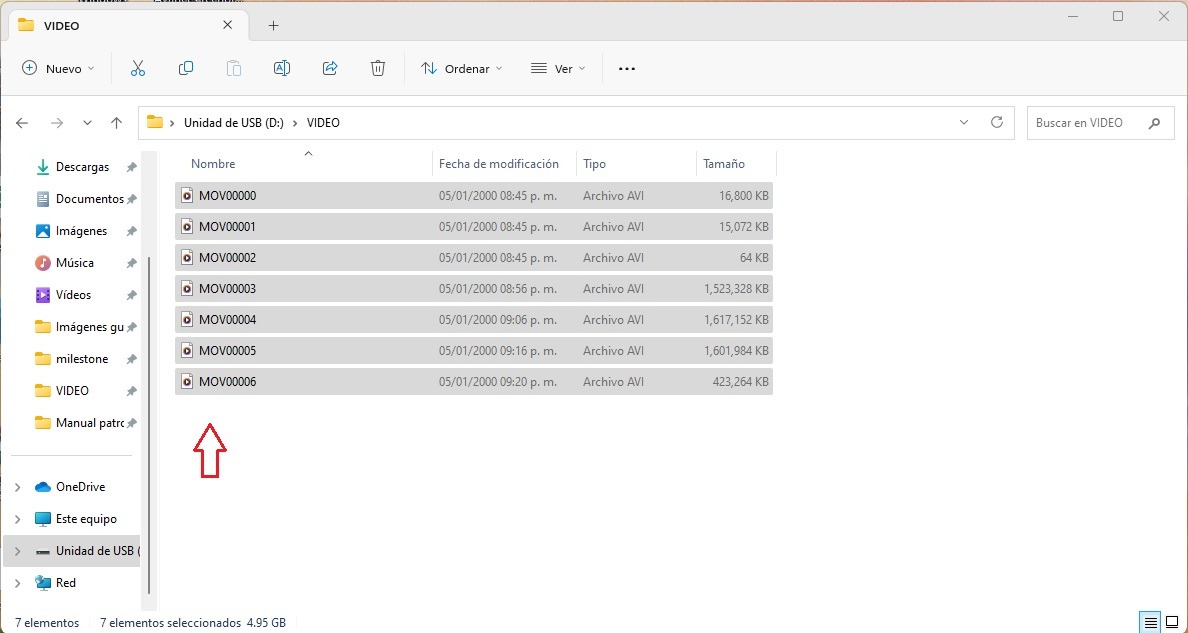Expand the Este equipo tree node
1188x633 pixels.
pos(18,519)
